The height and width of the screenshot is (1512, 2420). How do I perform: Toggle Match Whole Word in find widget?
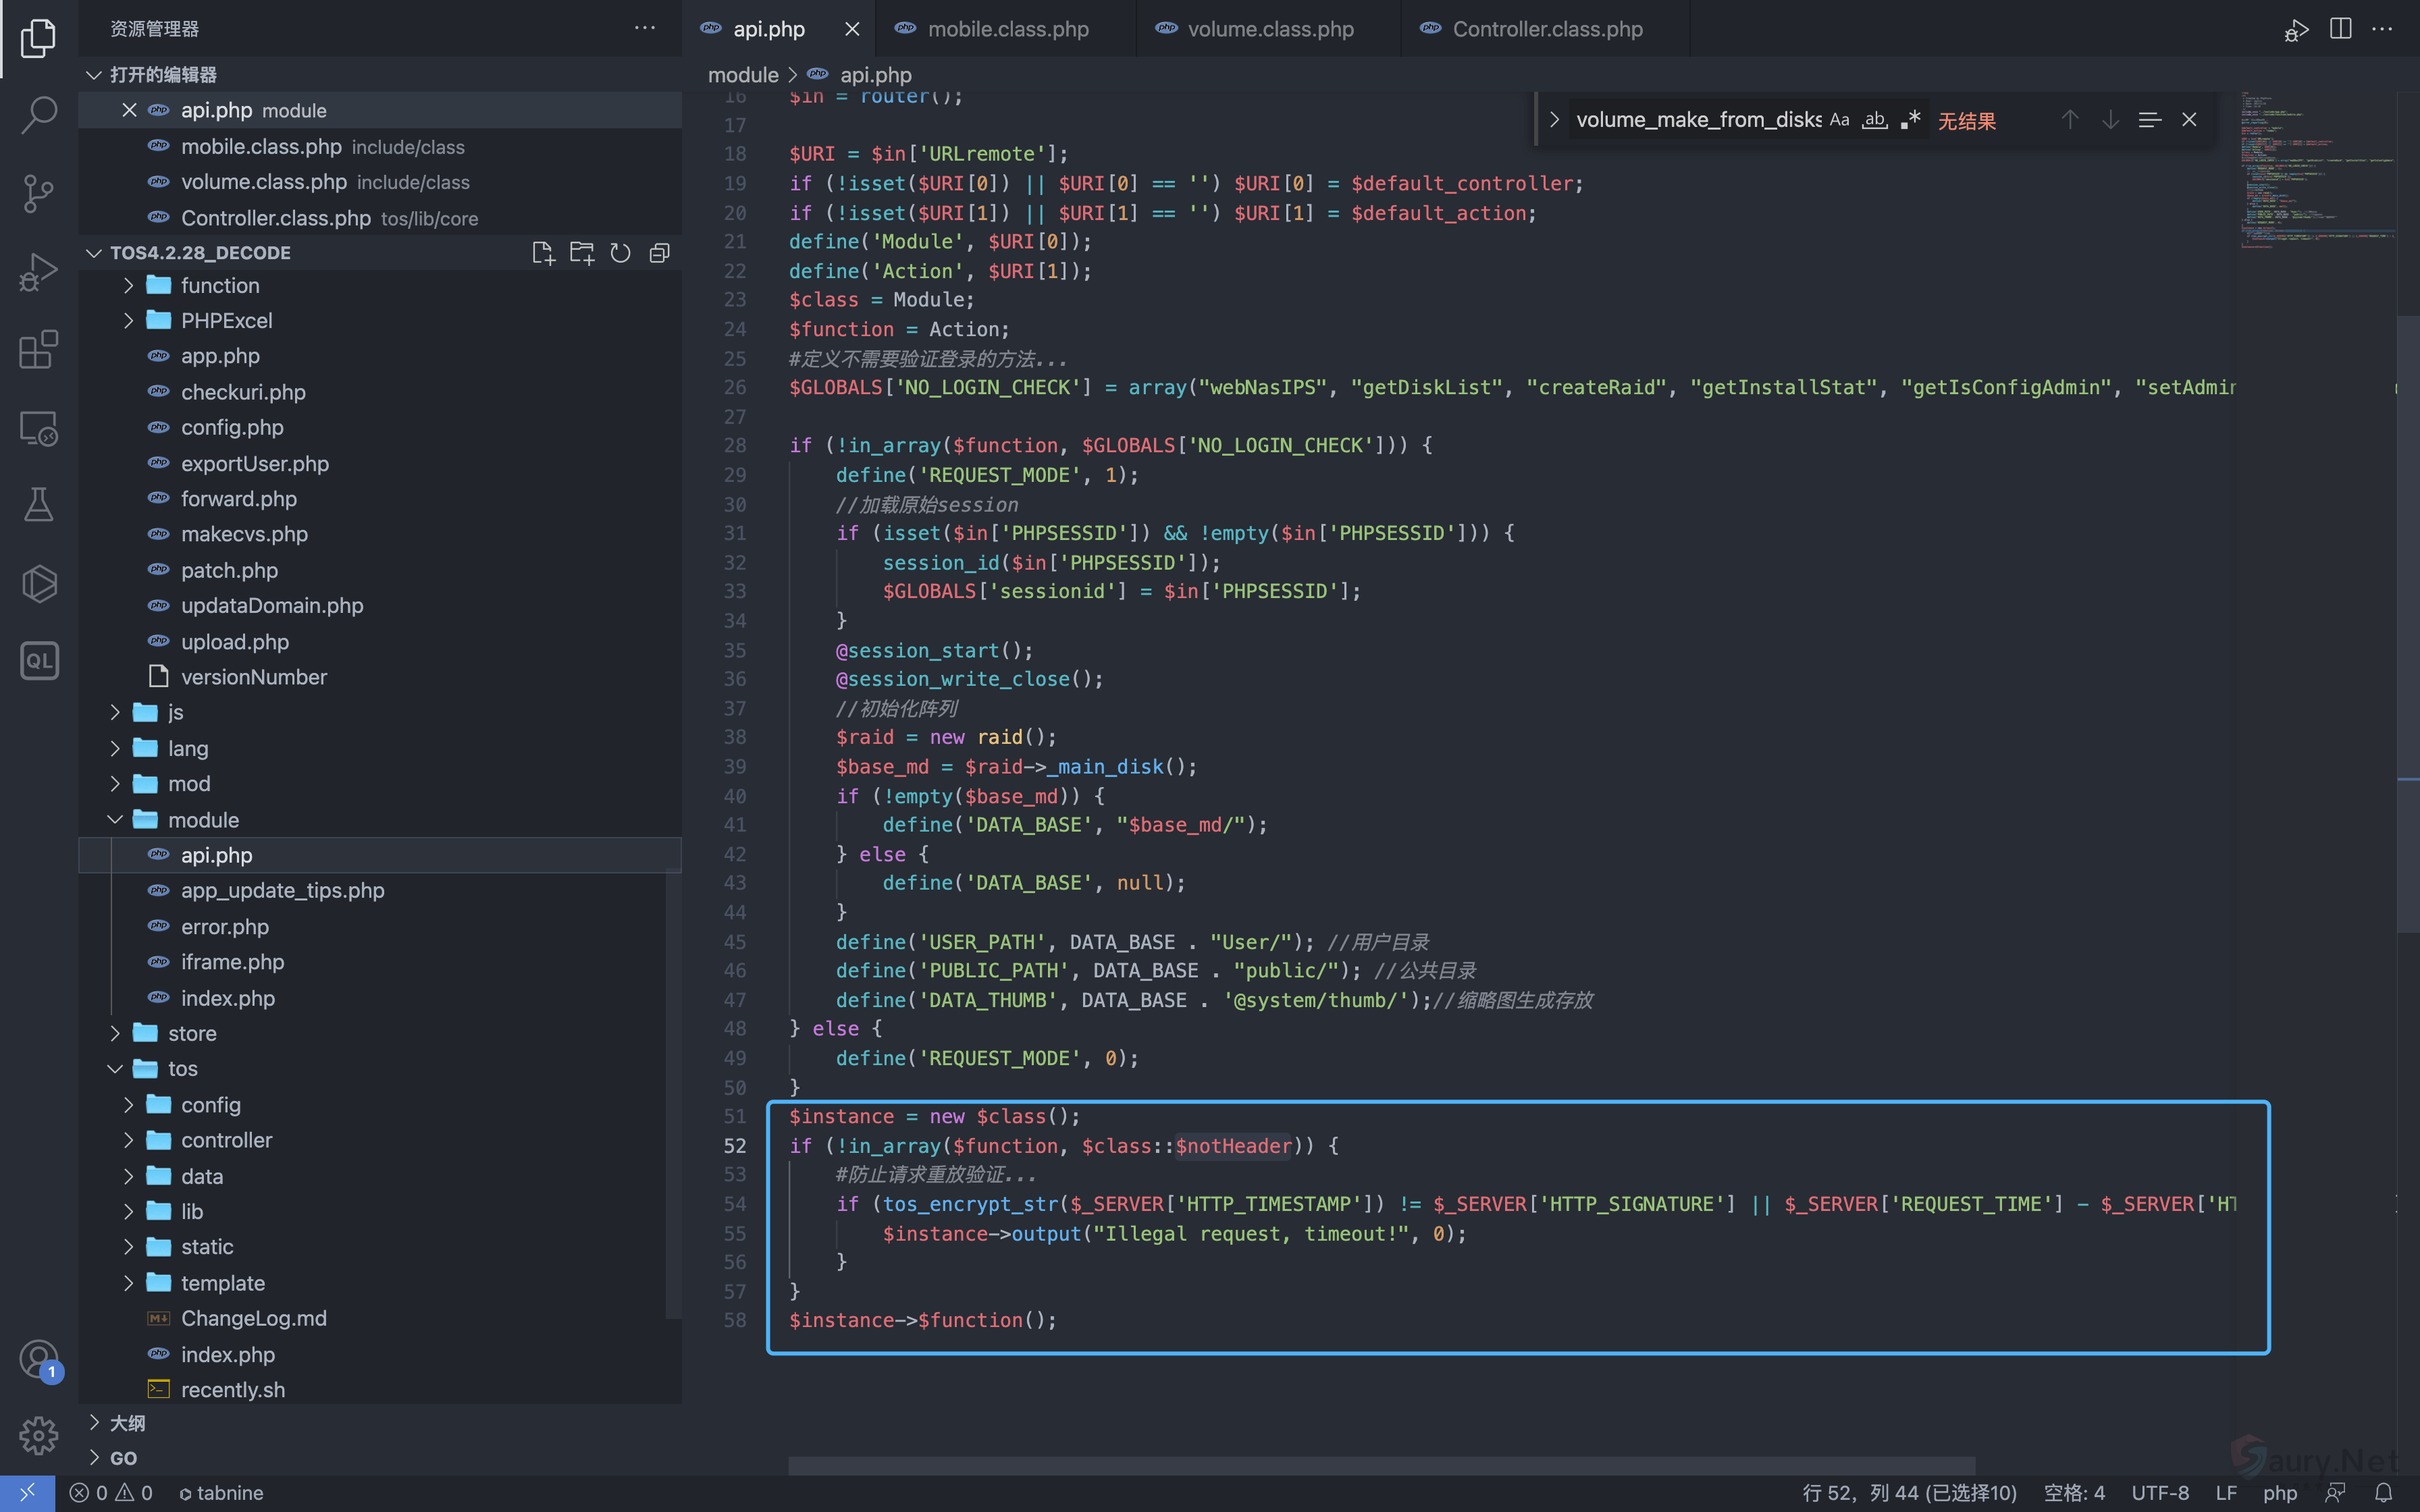point(1874,120)
